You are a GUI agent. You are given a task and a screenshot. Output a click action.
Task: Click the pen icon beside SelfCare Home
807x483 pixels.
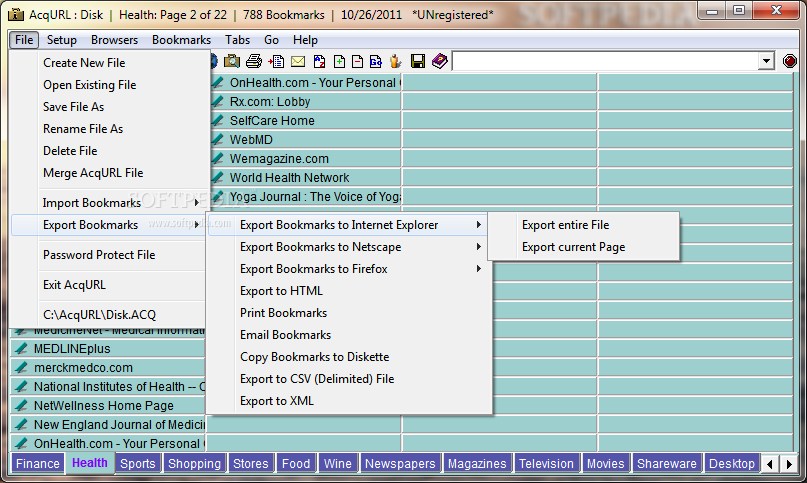click(x=218, y=120)
